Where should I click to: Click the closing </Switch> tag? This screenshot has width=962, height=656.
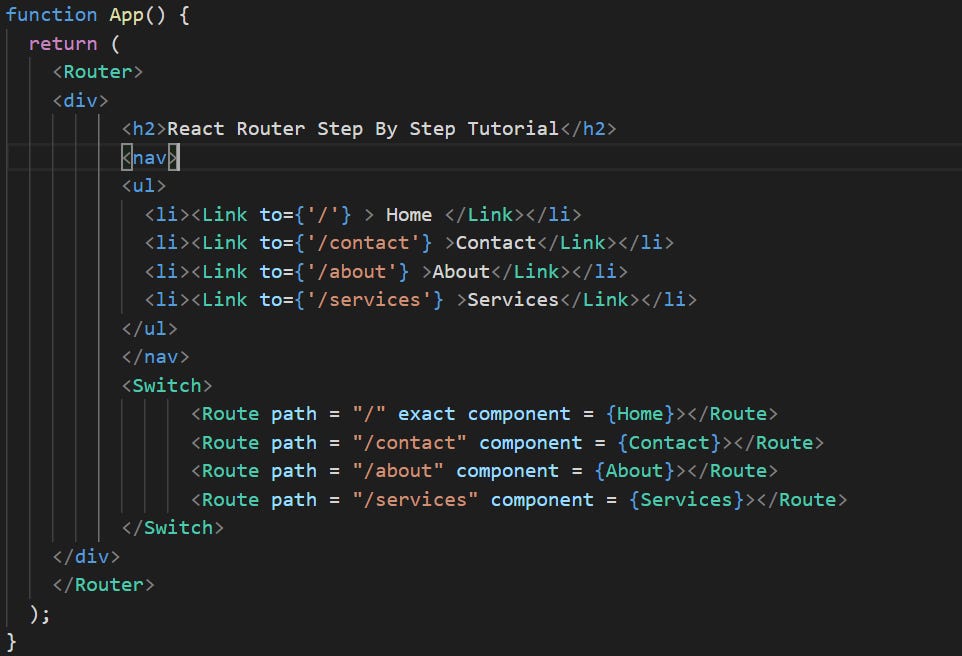coord(172,528)
